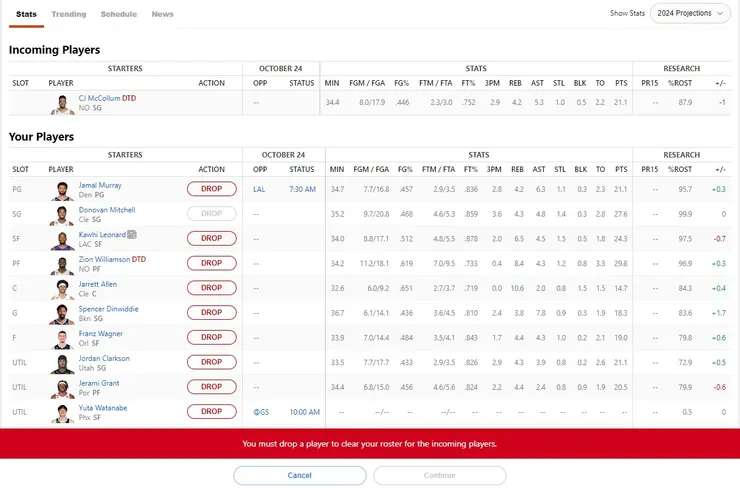Open the @GS opponent link for Yuta Watanabe
This screenshot has height=490, width=740.
coord(261,412)
